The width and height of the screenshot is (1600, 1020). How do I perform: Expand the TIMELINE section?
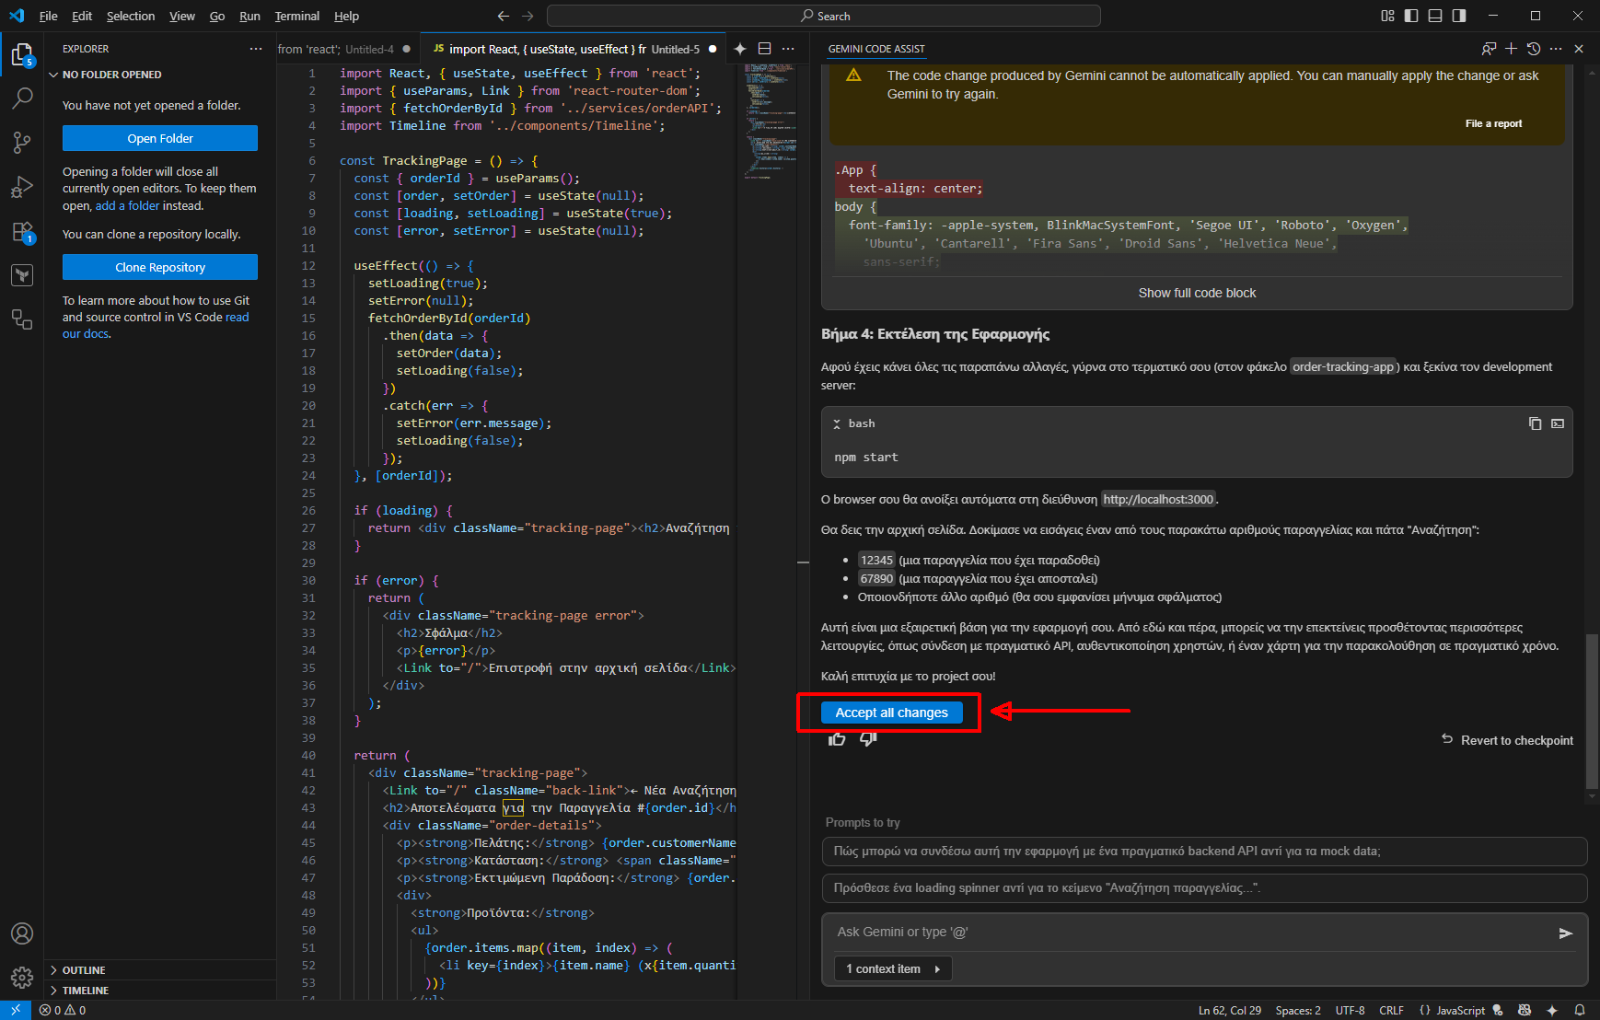point(160,990)
